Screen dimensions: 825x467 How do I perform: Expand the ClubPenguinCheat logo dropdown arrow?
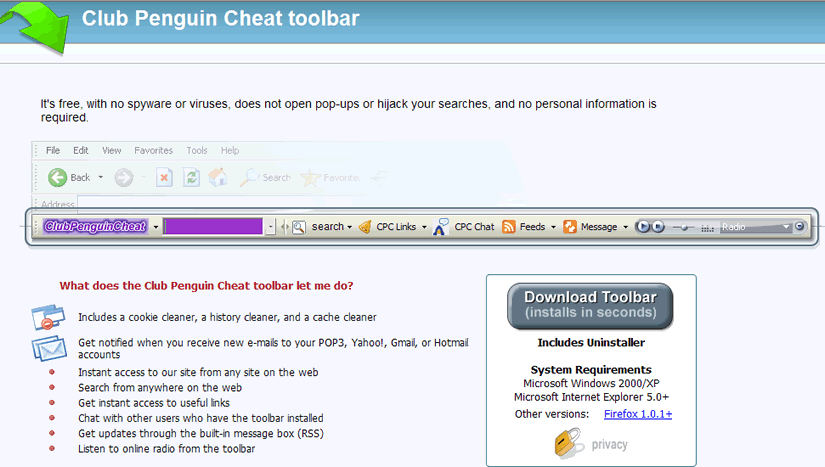tap(156, 227)
